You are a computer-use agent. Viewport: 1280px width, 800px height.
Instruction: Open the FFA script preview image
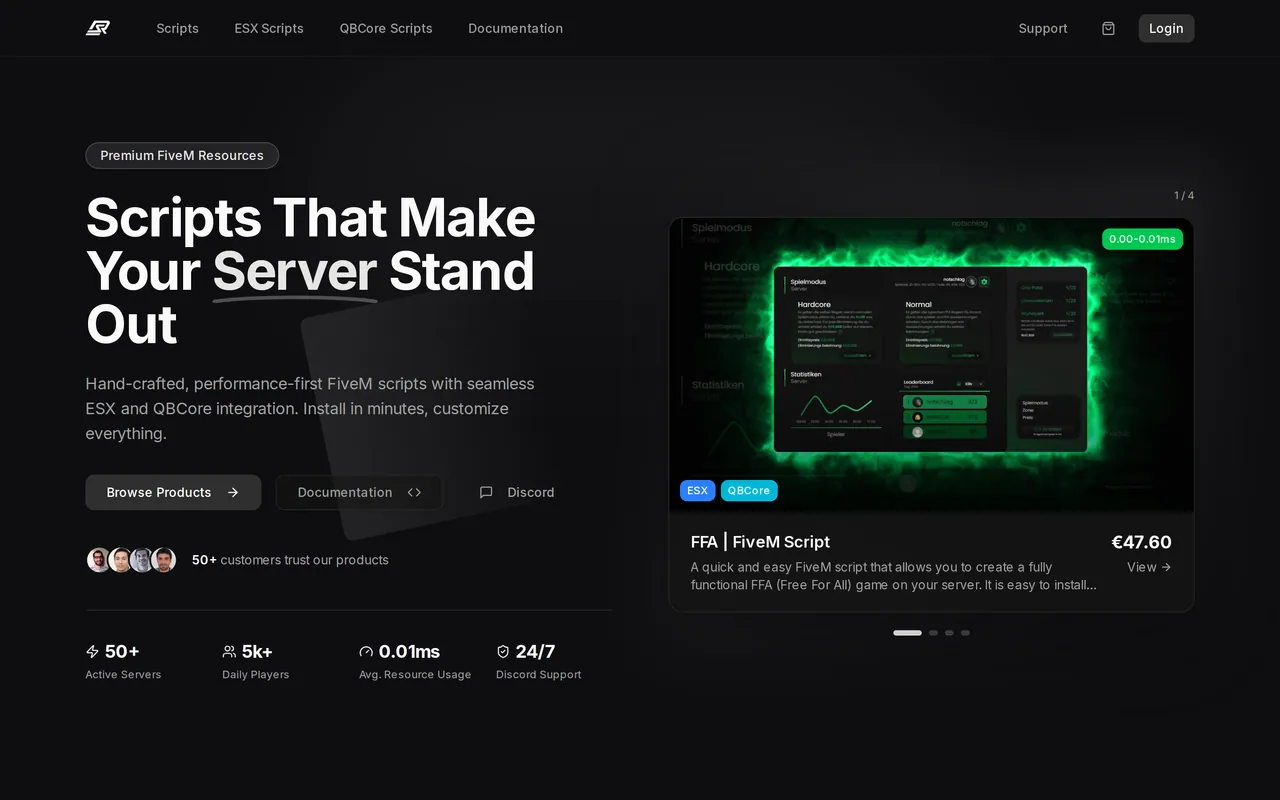[931, 364]
